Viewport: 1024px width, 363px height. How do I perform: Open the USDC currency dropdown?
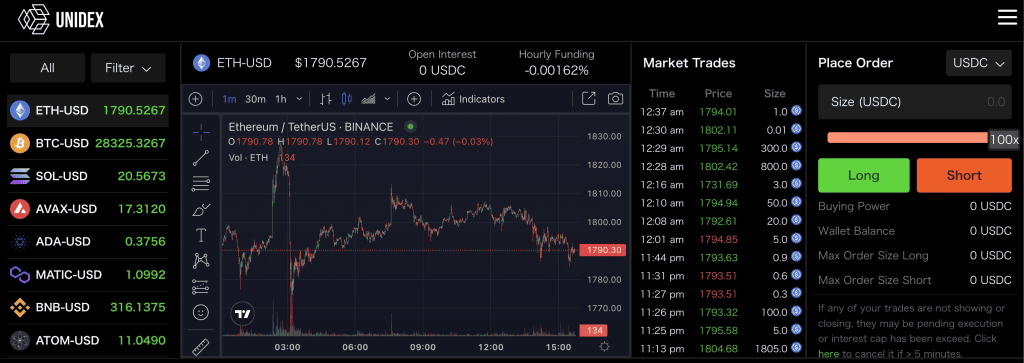[978, 63]
